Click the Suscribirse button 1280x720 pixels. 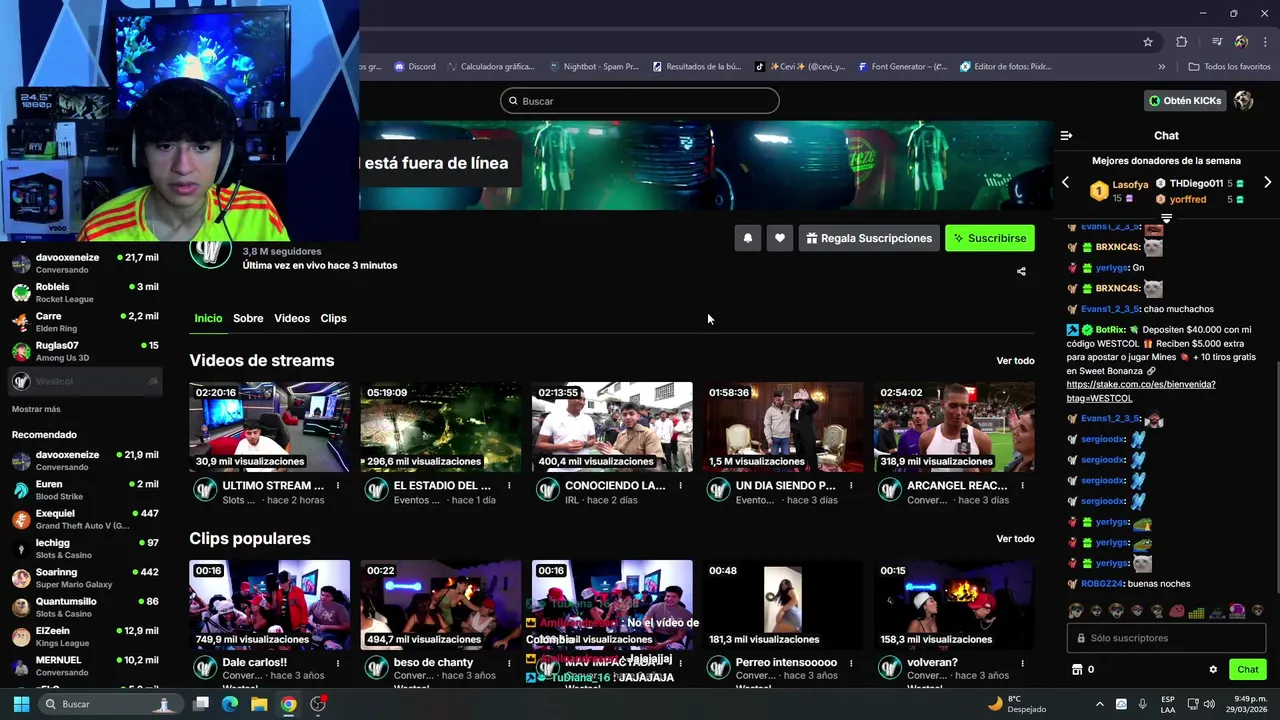tap(990, 238)
